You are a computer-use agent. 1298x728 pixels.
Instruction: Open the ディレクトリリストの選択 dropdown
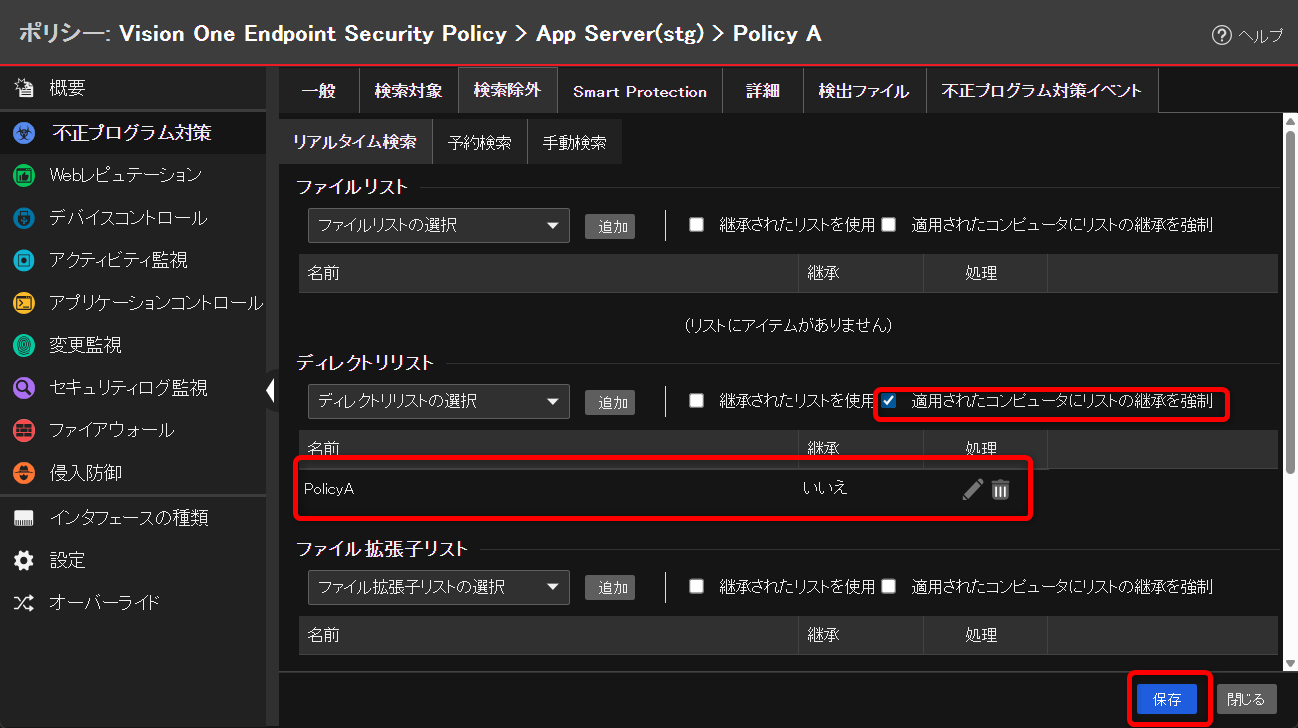coord(439,402)
